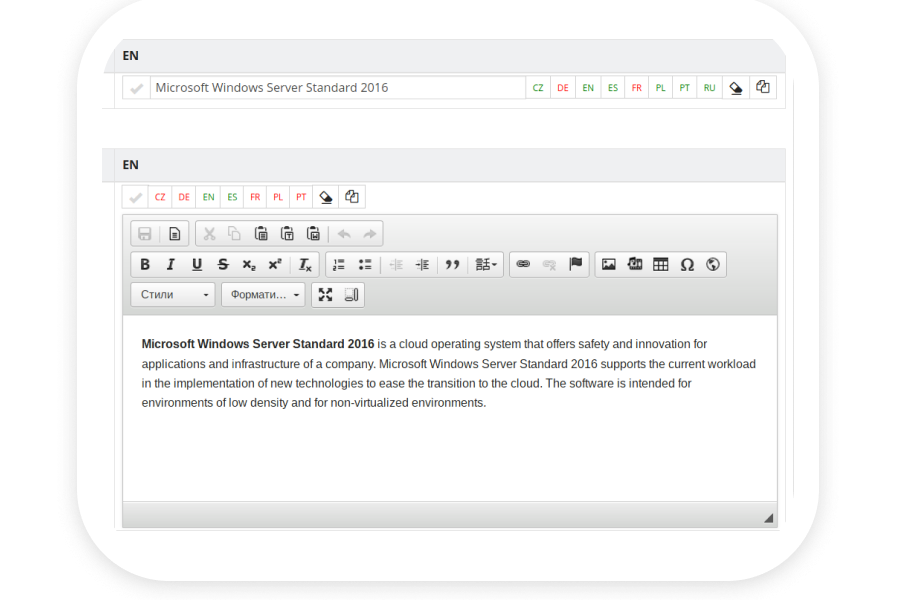Image resolution: width=900 pixels, height=600 pixels.
Task: Click the Special Character omega icon
Action: [x=687, y=264]
